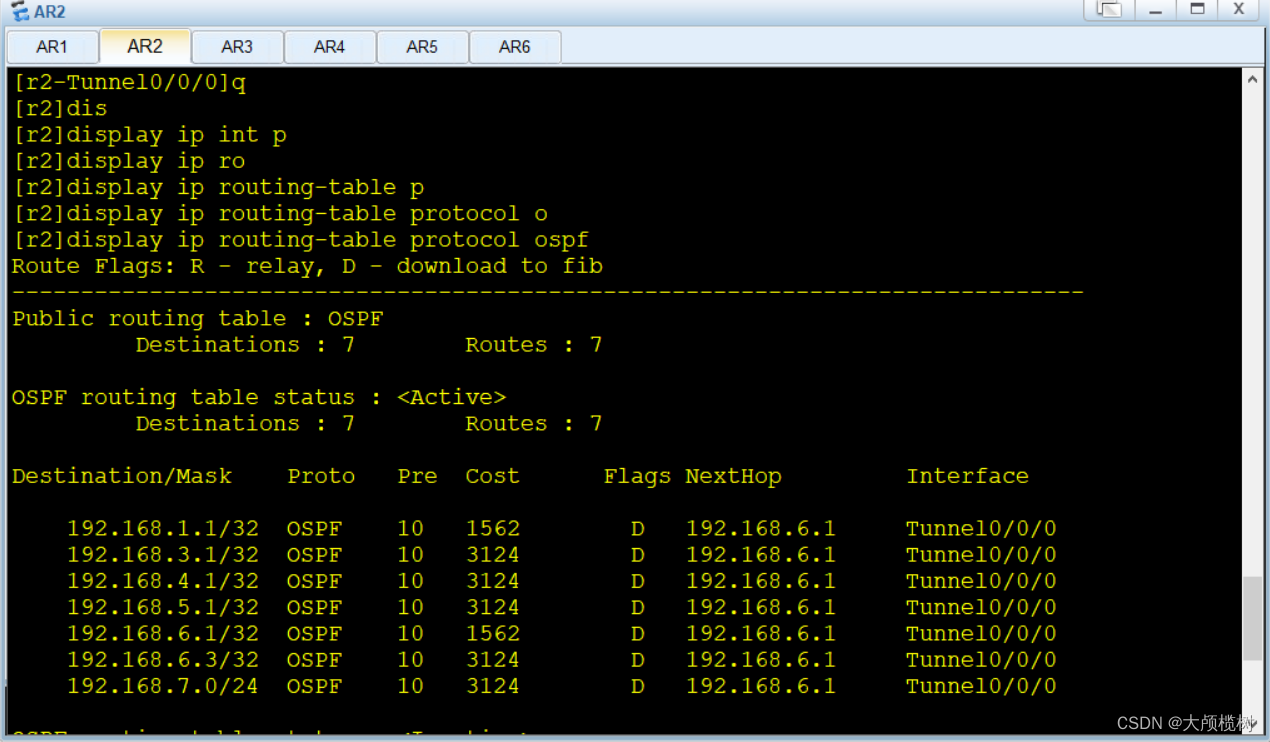The height and width of the screenshot is (742, 1270).
Task: Click the Cost column header
Action: (493, 476)
